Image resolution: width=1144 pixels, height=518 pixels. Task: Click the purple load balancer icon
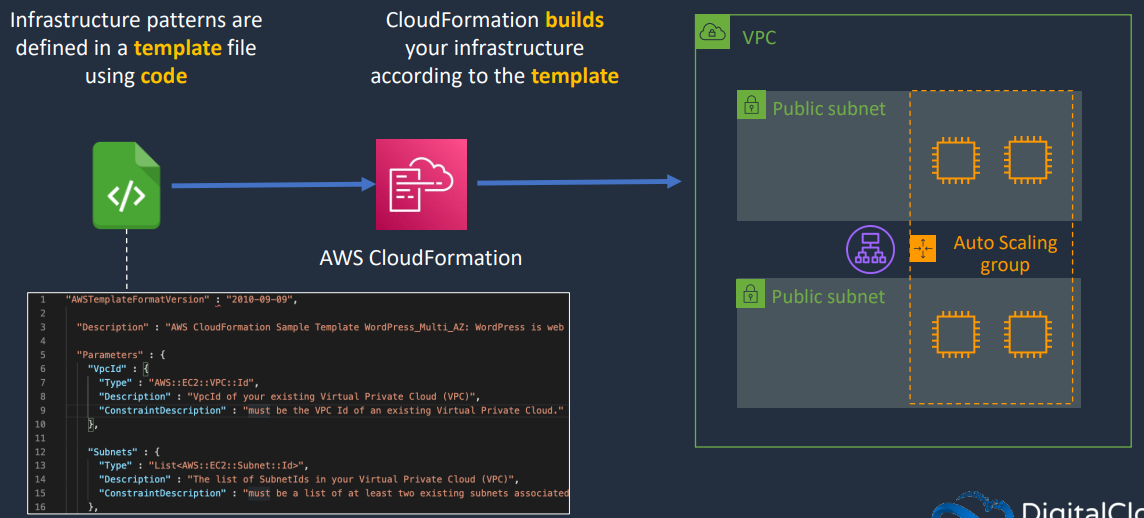(x=870, y=250)
